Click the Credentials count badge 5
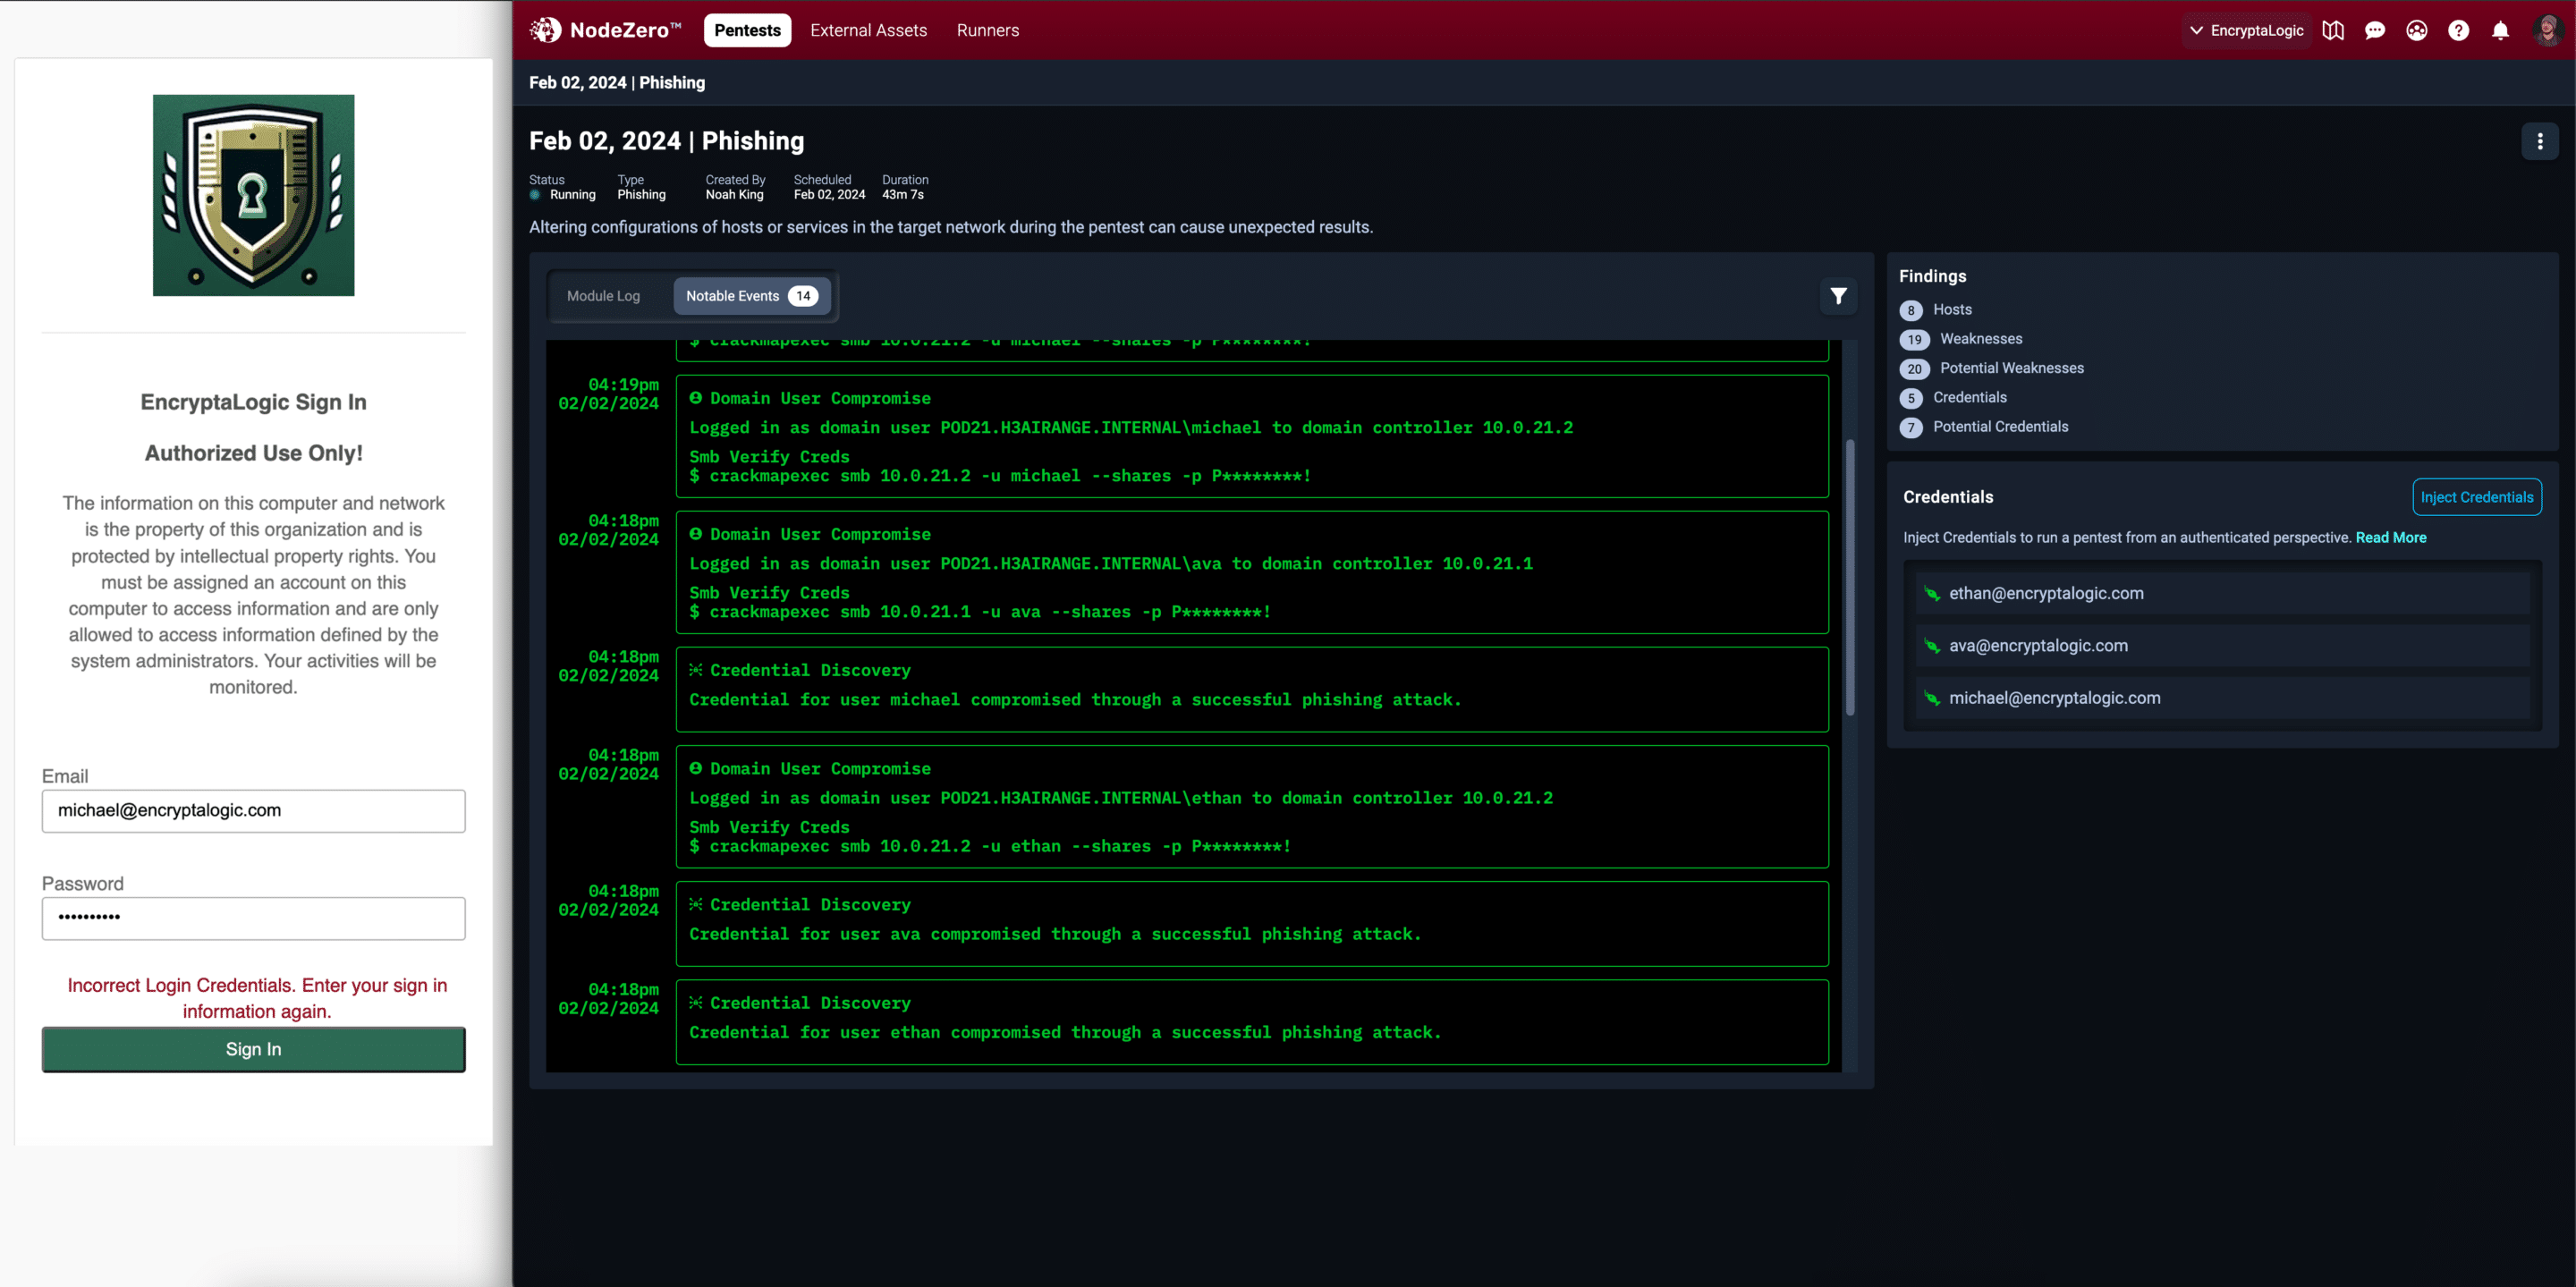Image resolution: width=2576 pixels, height=1287 pixels. (x=1911, y=398)
